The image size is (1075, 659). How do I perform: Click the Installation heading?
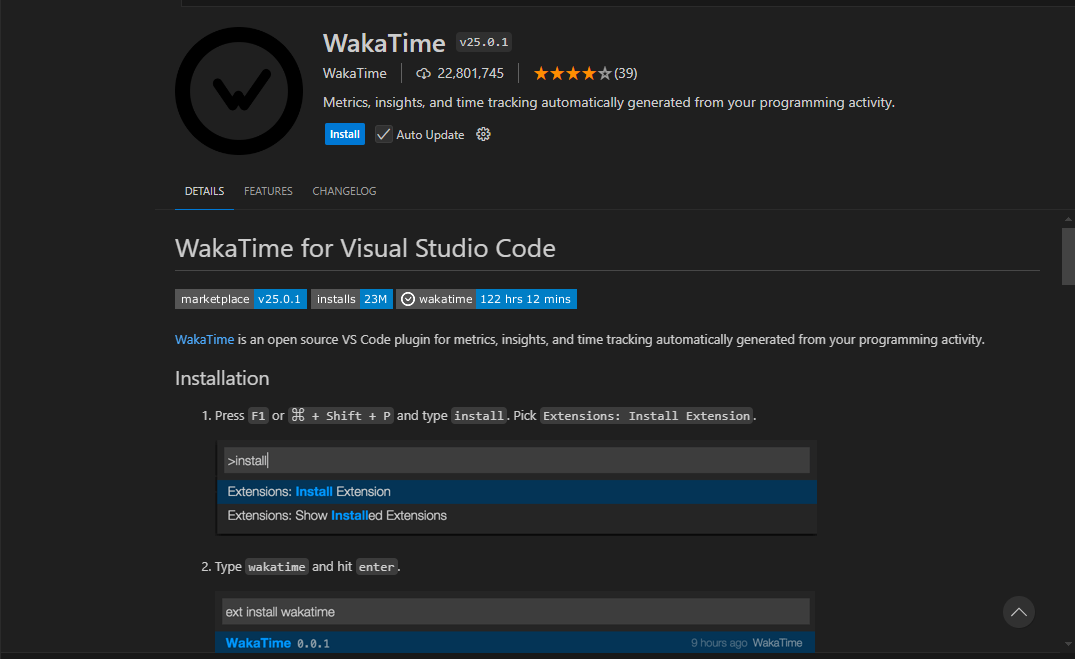pyautogui.click(x=222, y=379)
